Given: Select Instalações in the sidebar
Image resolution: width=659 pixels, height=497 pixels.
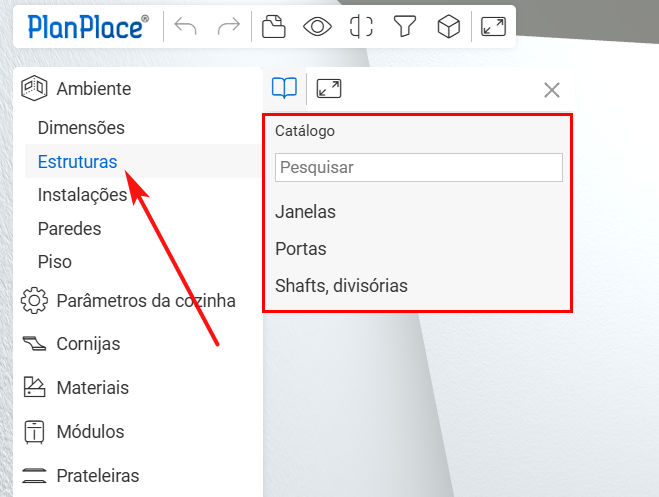Looking at the screenshot, I should tap(82, 195).
